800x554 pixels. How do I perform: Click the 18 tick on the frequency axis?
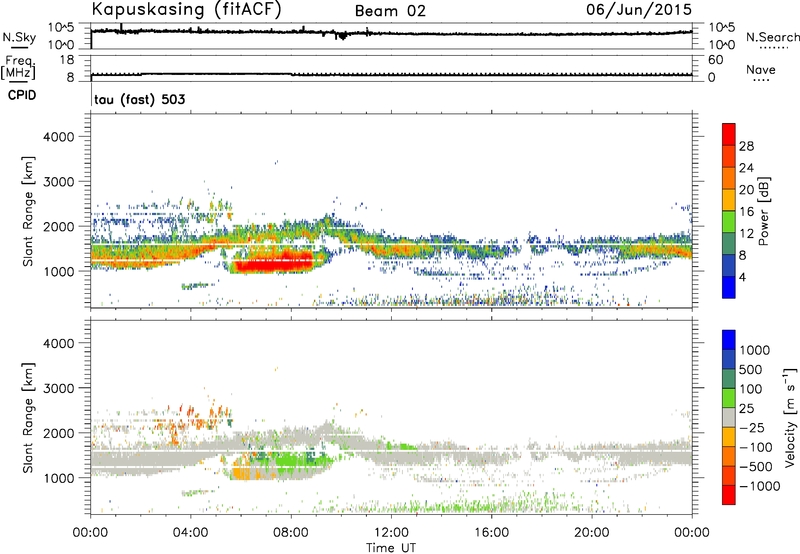point(66,60)
